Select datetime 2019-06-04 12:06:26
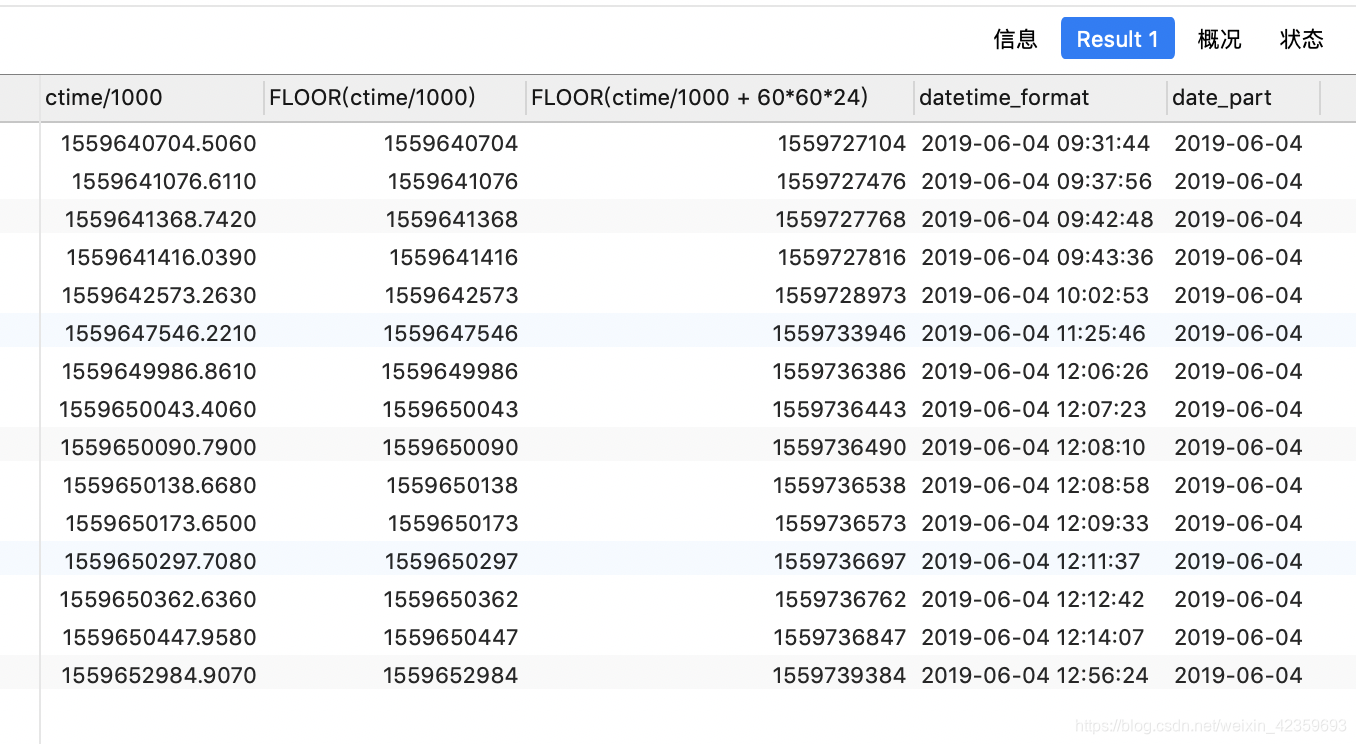The image size is (1356, 744). (1035, 371)
